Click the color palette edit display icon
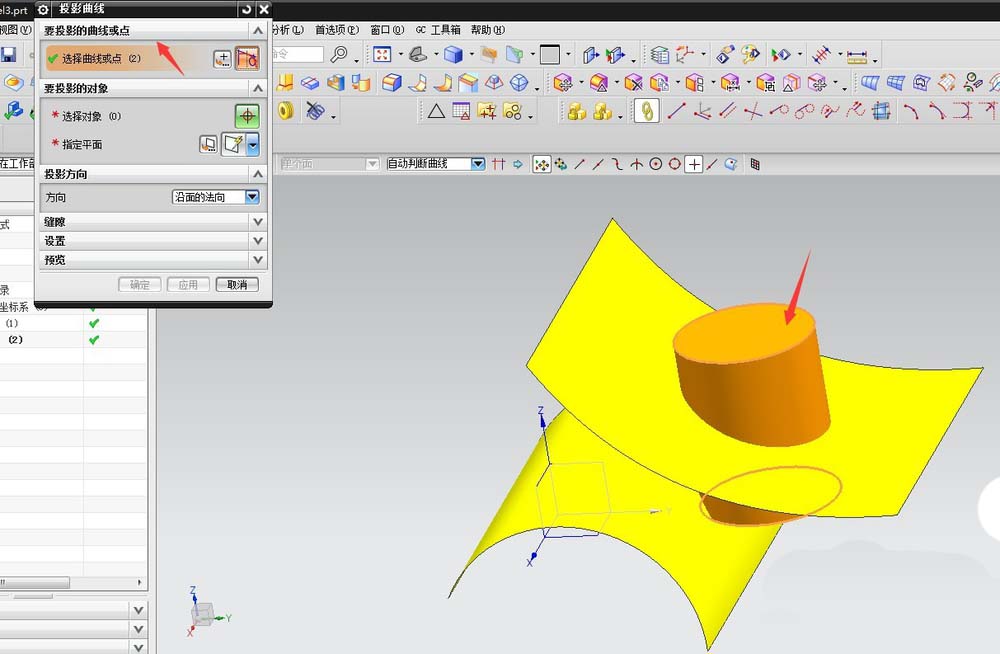The image size is (1000, 654). [750, 55]
